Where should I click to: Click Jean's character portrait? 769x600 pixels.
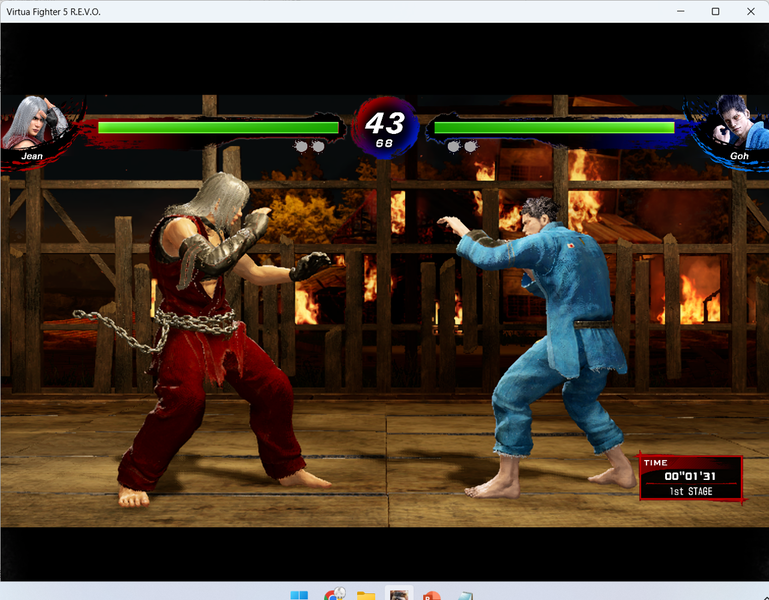[x=35, y=123]
